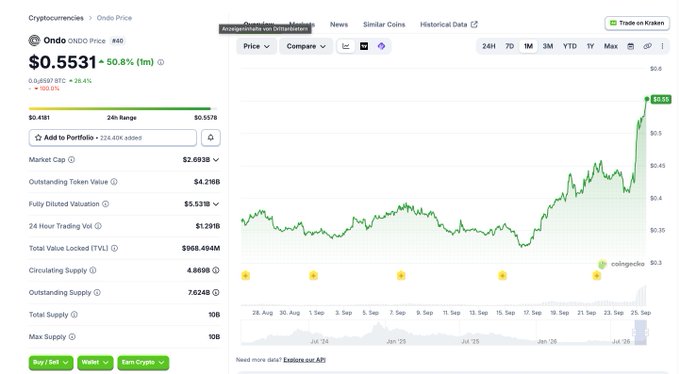Select the 7D time range

pyautogui.click(x=510, y=46)
